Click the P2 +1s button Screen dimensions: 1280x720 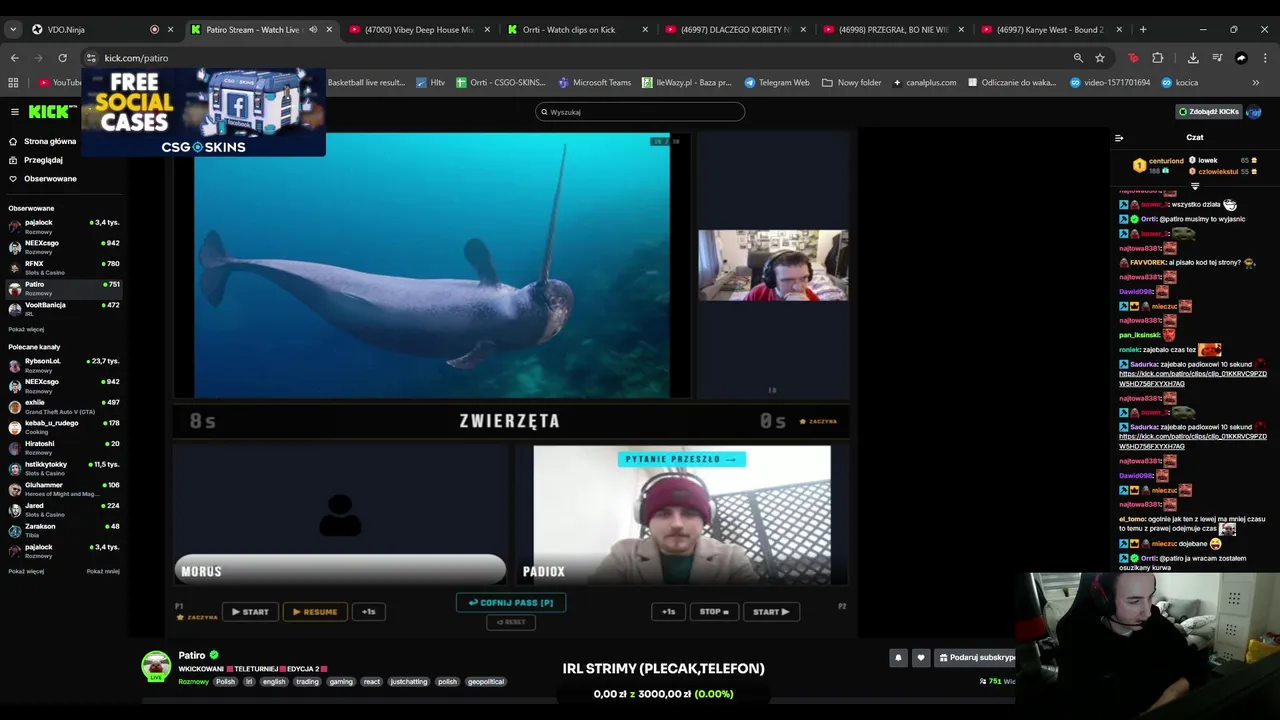pos(669,612)
